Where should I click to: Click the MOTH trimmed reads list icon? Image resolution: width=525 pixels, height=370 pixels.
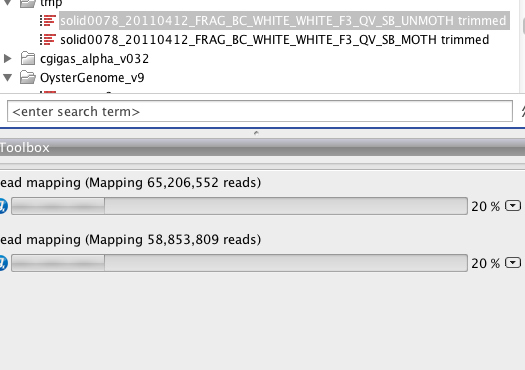48,40
